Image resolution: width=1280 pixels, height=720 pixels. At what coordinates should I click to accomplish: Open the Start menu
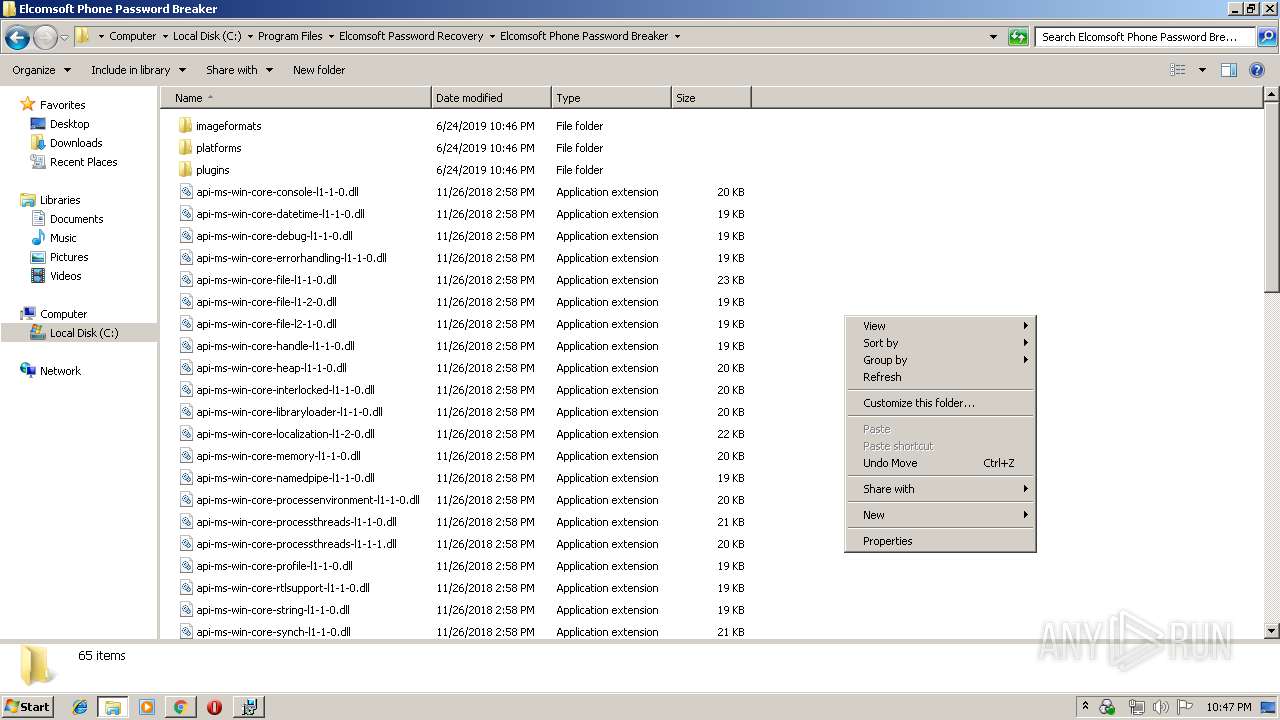(x=28, y=707)
